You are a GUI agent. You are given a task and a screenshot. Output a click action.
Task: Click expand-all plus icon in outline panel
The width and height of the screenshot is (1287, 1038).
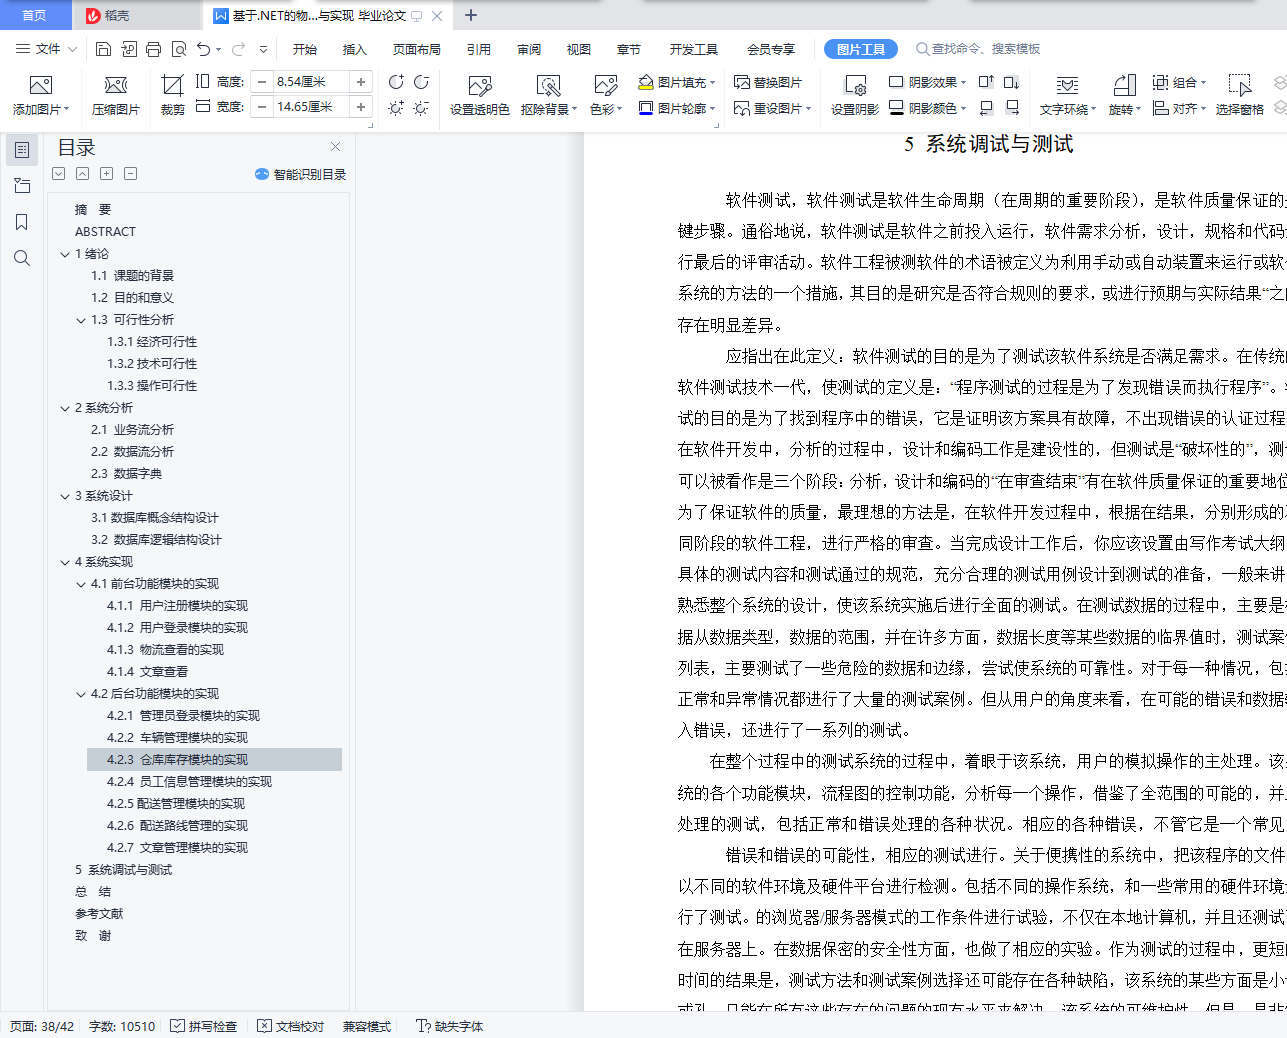[x=107, y=174]
